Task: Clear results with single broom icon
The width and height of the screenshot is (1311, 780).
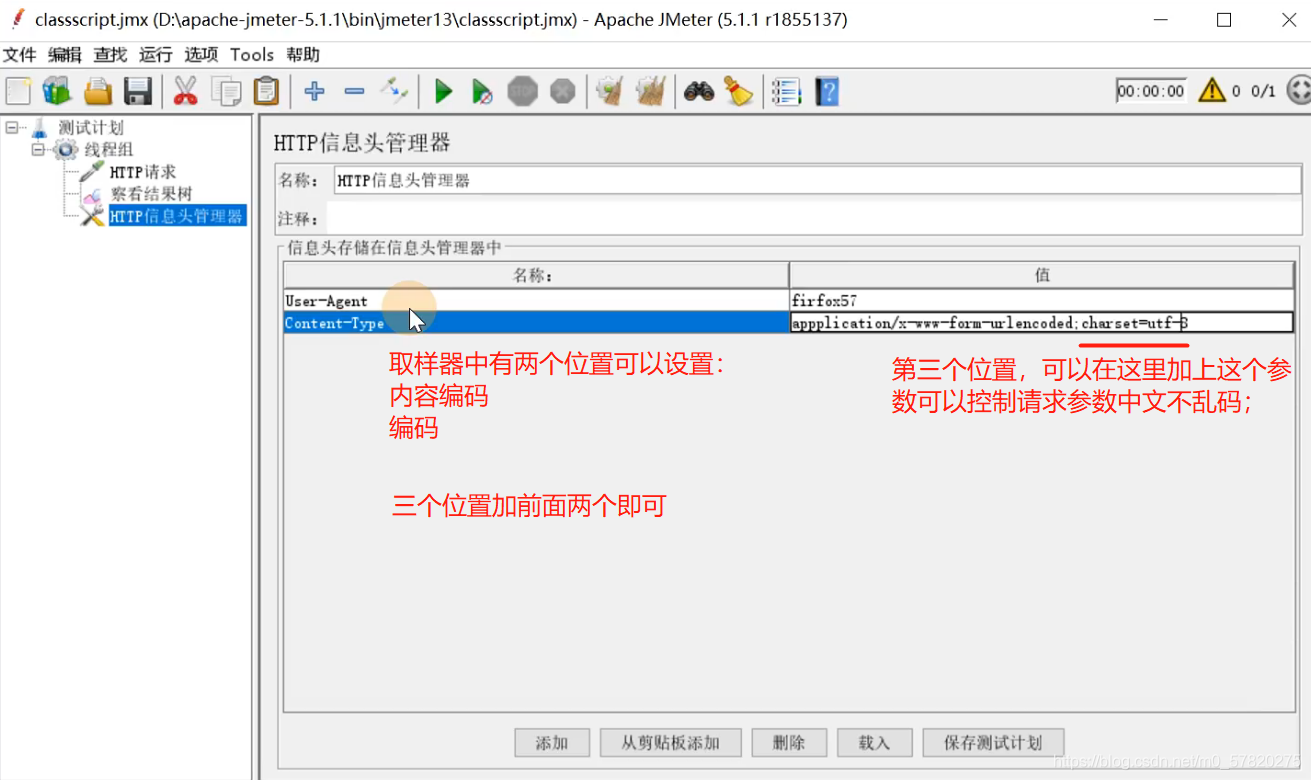Action: (x=610, y=91)
